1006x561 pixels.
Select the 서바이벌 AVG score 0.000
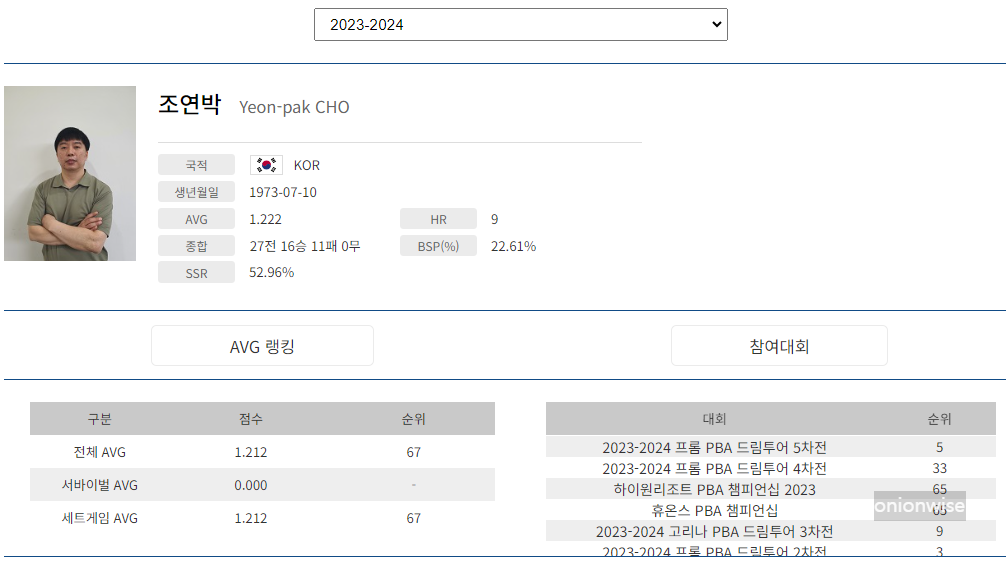pyautogui.click(x=251, y=485)
